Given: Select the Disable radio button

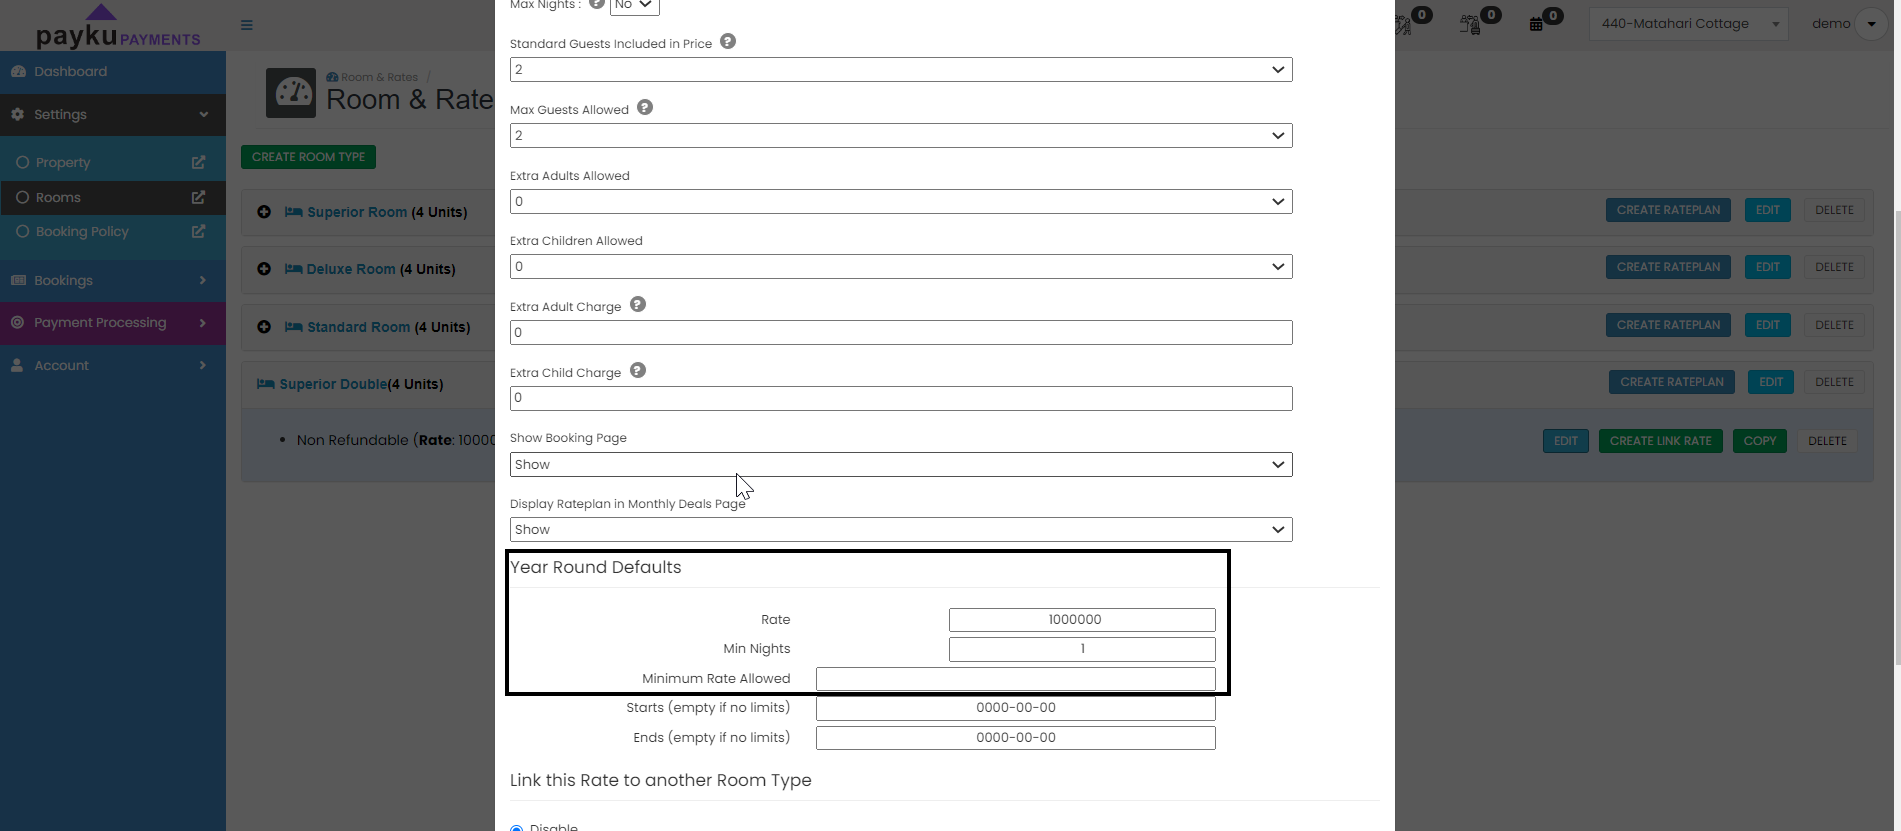Looking at the screenshot, I should [517, 828].
